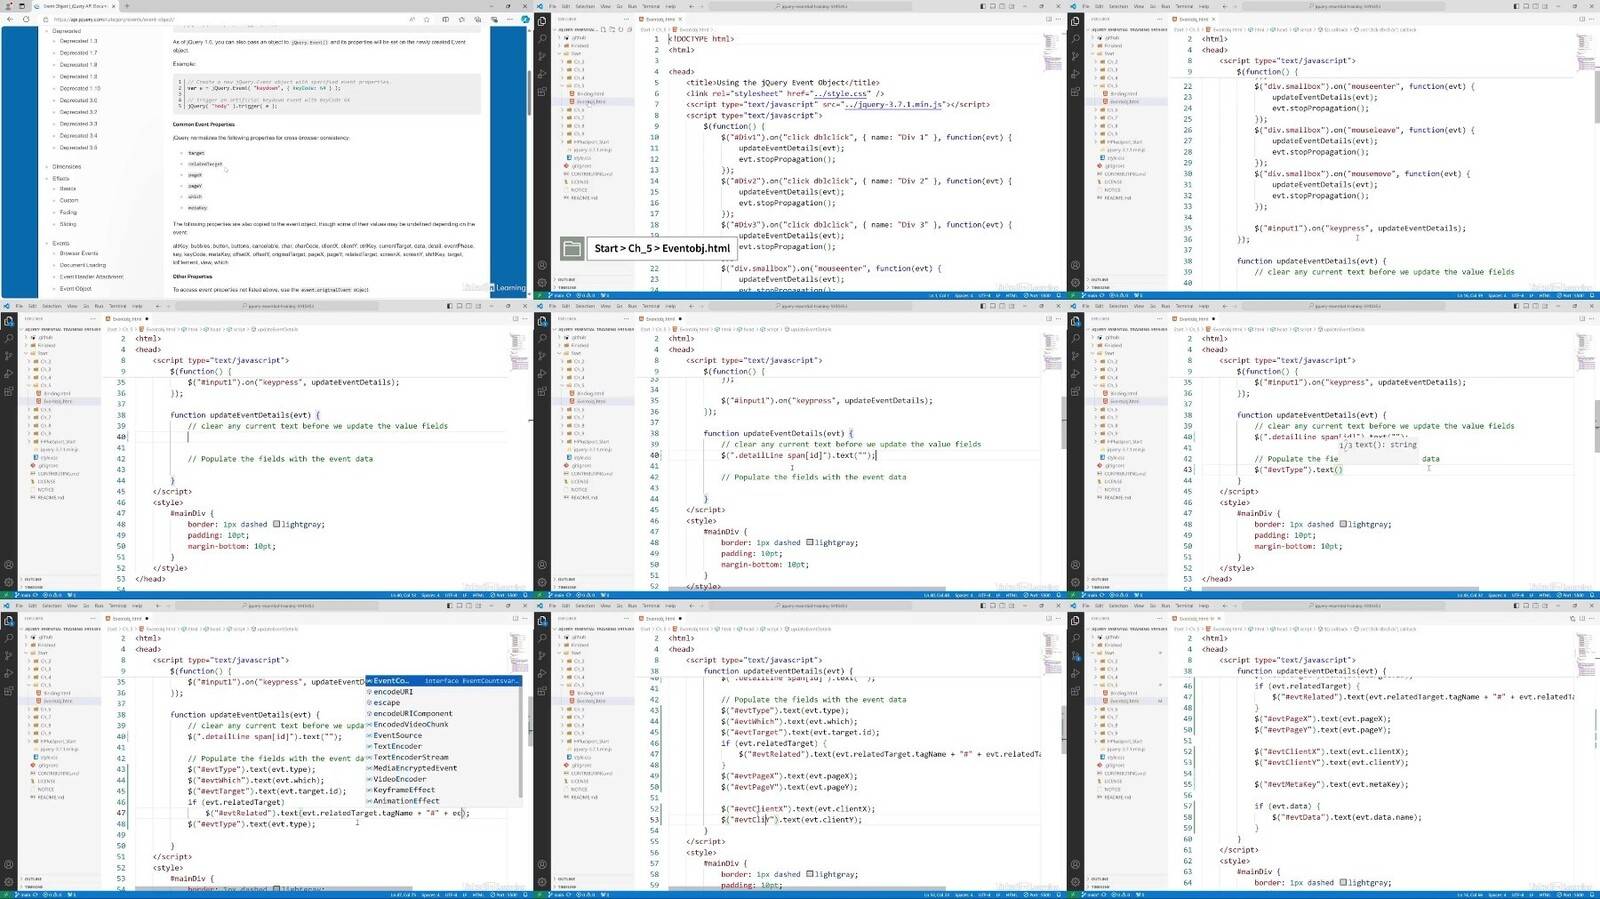The height and width of the screenshot is (899, 1600).
Task: Click Read aloud icon in browser address bar
Action: (x=412, y=19)
